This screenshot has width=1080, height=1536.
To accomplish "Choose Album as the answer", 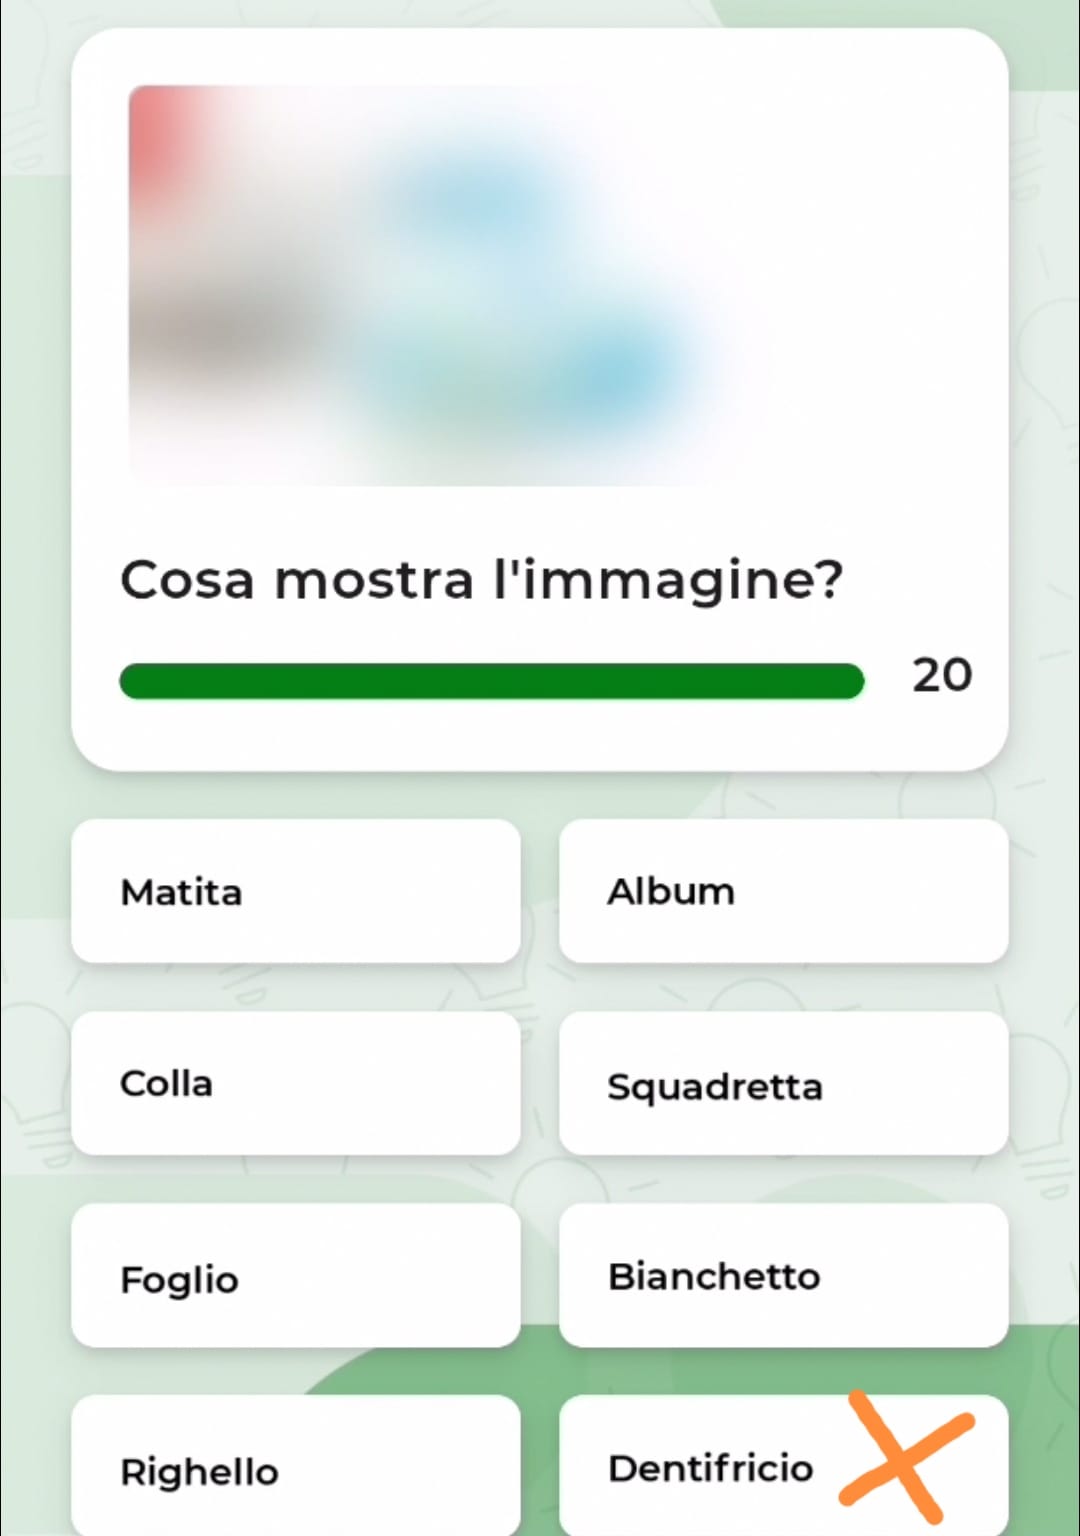I will pos(783,891).
